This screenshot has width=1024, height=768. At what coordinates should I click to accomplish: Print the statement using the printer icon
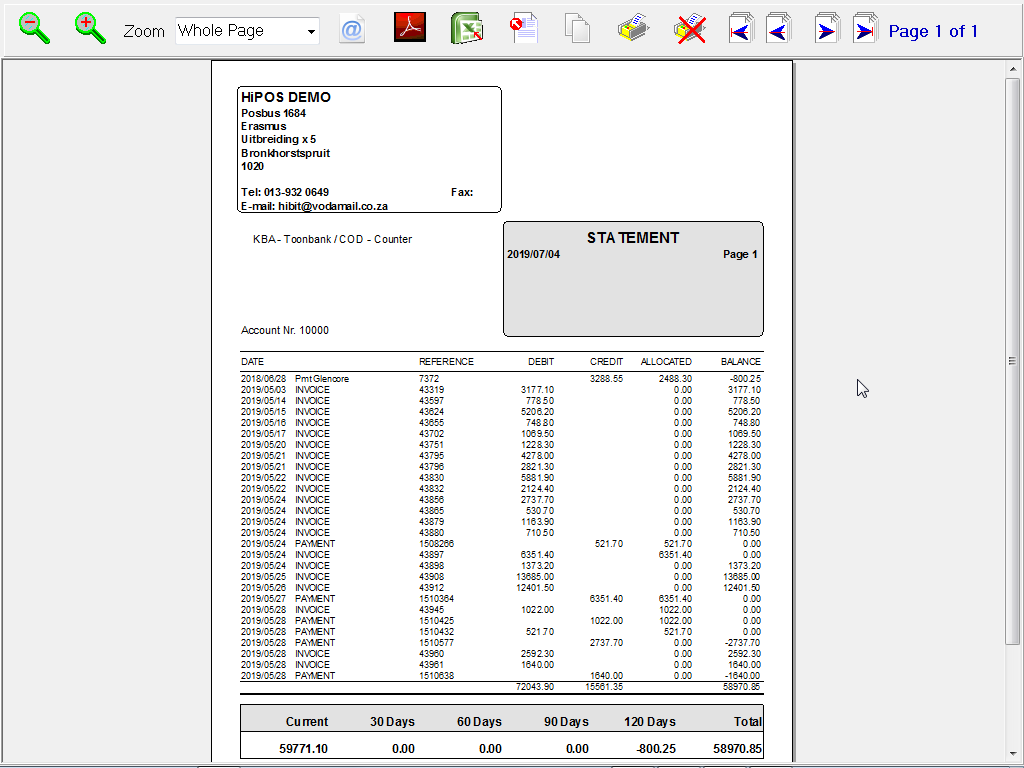(634, 29)
